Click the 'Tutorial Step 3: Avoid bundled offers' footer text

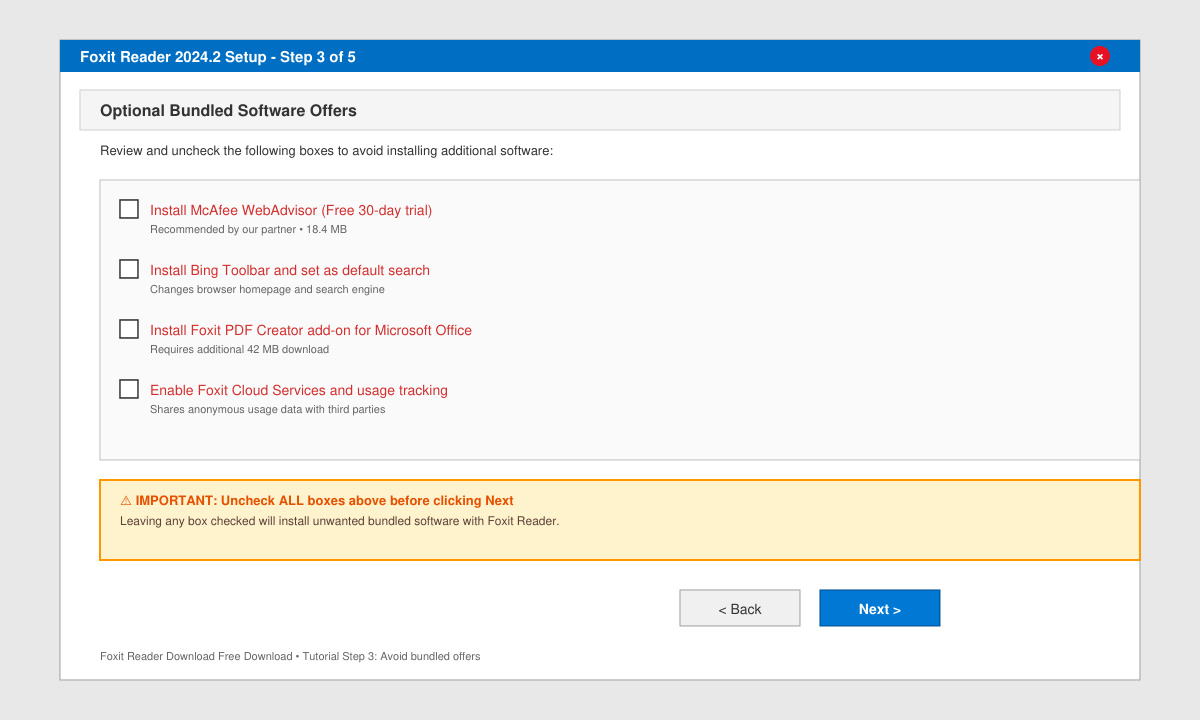pyautogui.click(x=391, y=656)
